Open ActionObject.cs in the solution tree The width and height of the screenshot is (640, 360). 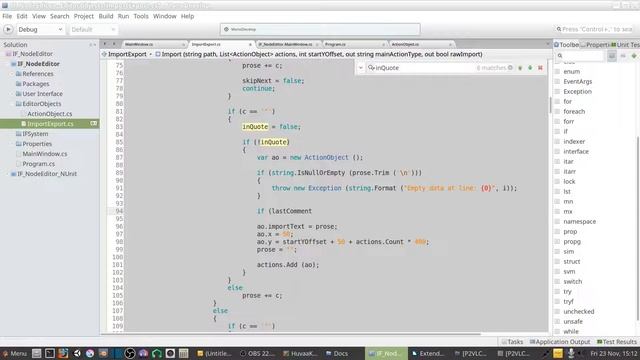49,114
